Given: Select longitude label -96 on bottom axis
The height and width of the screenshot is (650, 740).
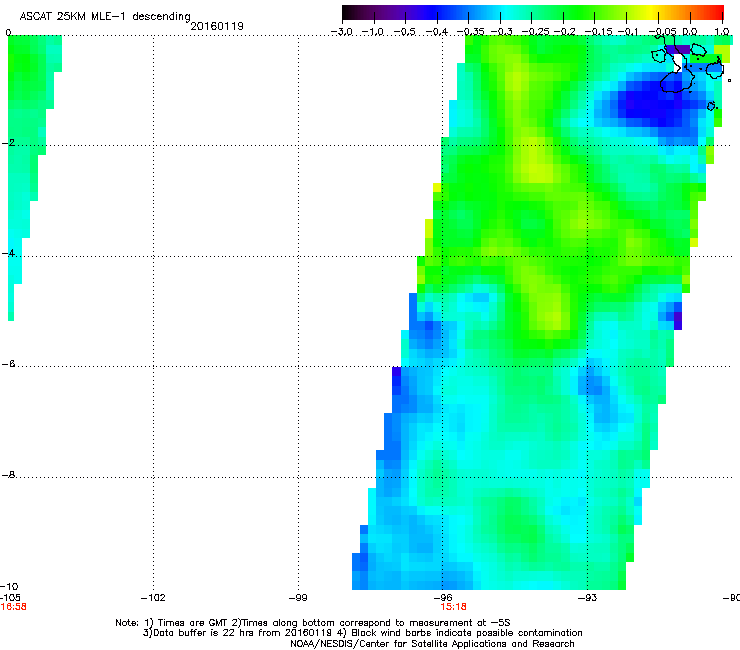Looking at the screenshot, I should [x=443, y=598].
